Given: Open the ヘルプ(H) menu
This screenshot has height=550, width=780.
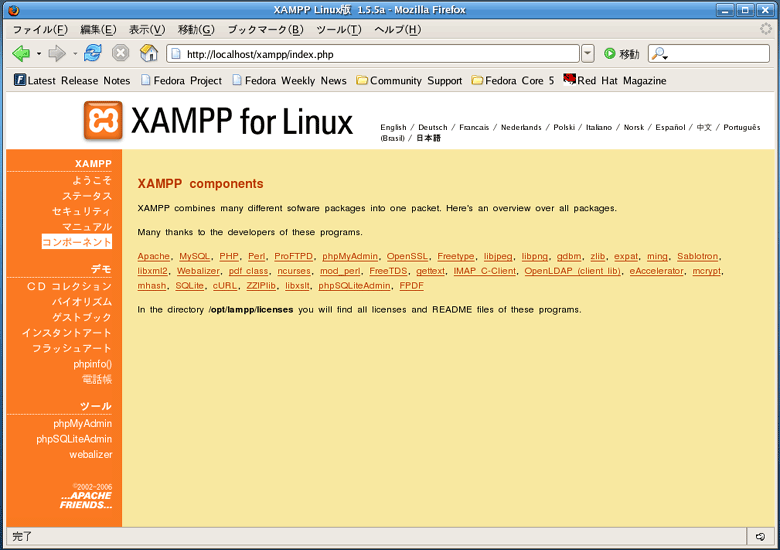Looking at the screenshot, I should [397, 30].
